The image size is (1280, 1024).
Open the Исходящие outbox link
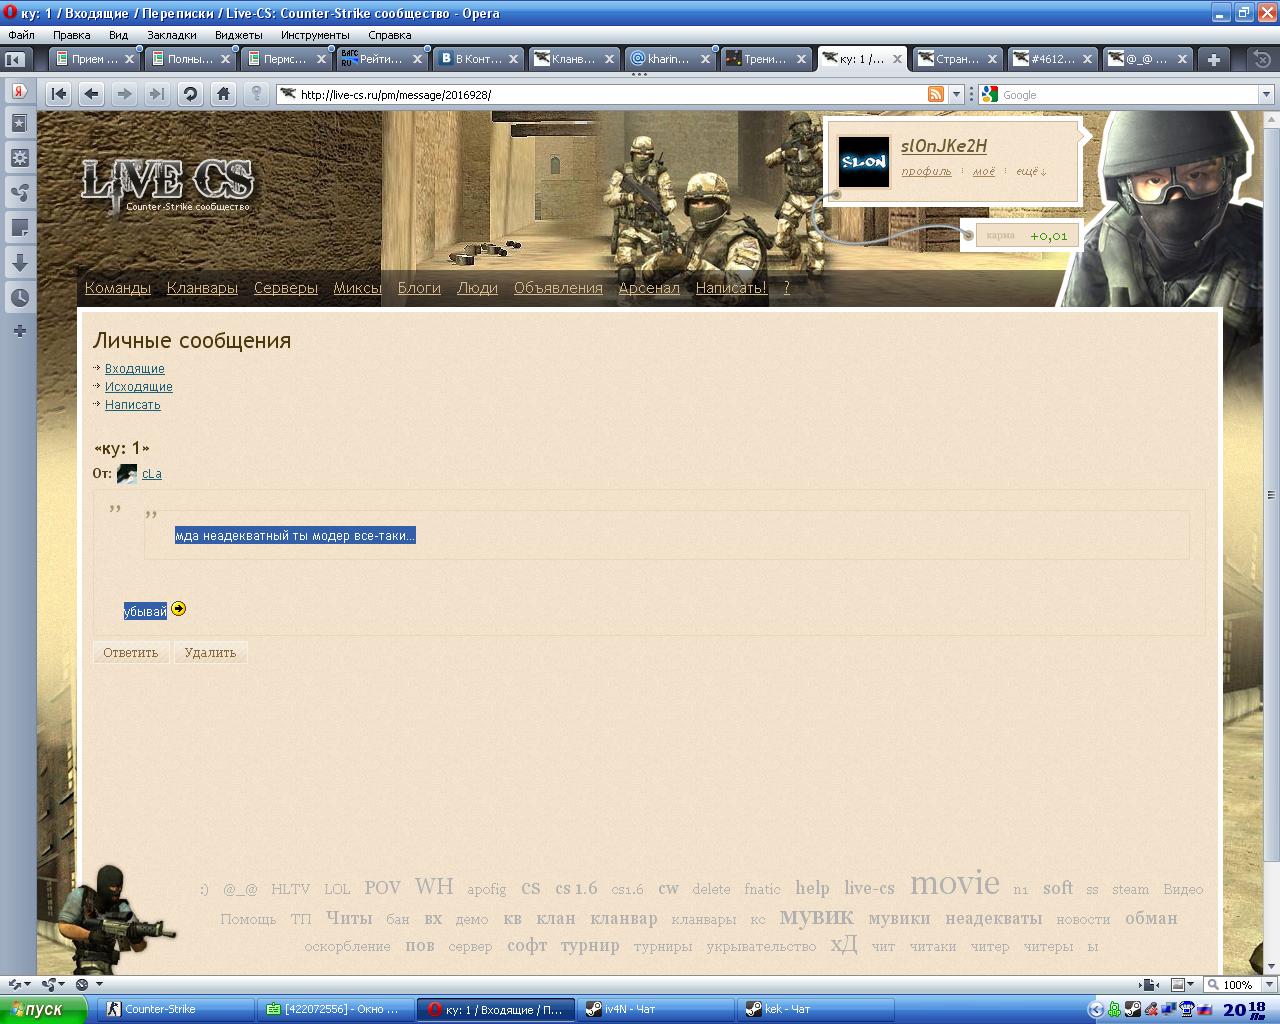click(x=139, y=387)
